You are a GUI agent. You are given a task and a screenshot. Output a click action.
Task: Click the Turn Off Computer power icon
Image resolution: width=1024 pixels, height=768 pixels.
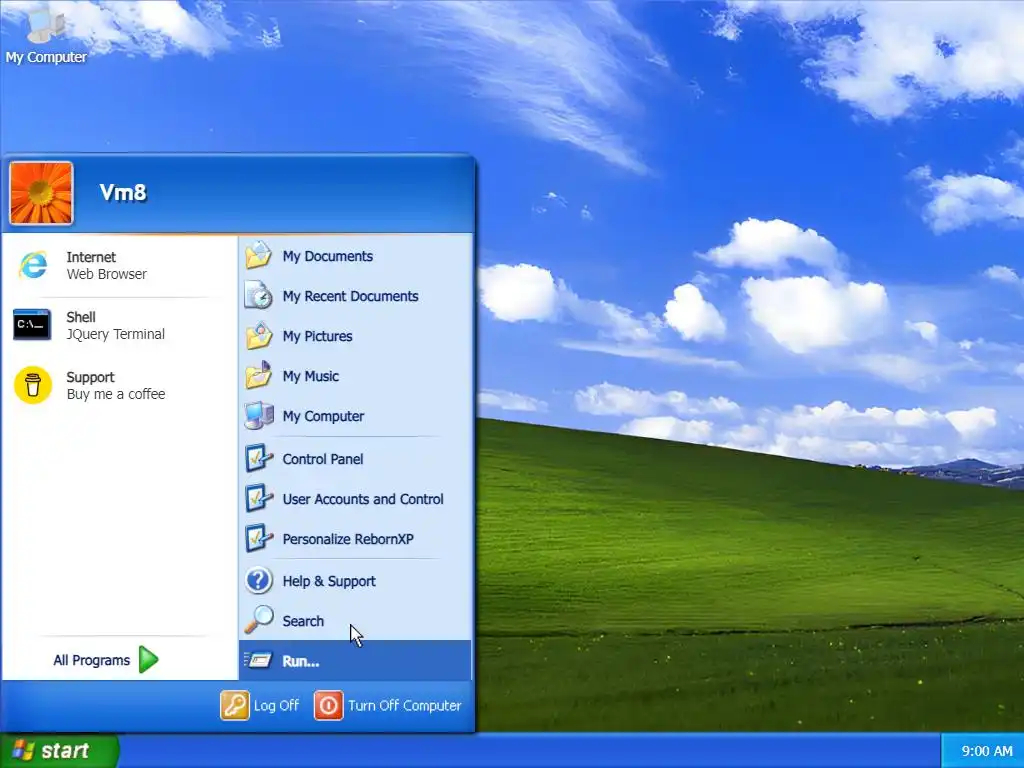(328, 705)
